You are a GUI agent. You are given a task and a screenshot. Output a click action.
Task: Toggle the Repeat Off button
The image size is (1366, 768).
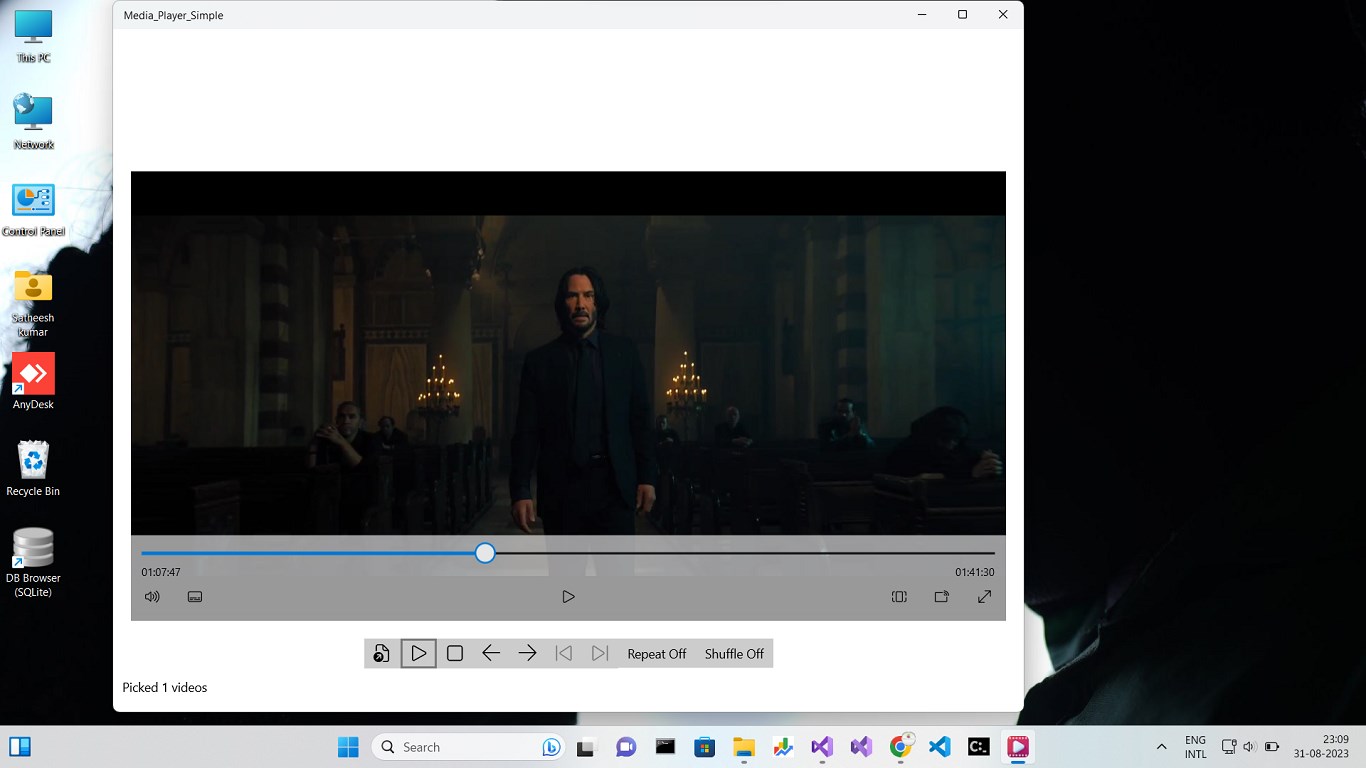(x=657, y=654)
